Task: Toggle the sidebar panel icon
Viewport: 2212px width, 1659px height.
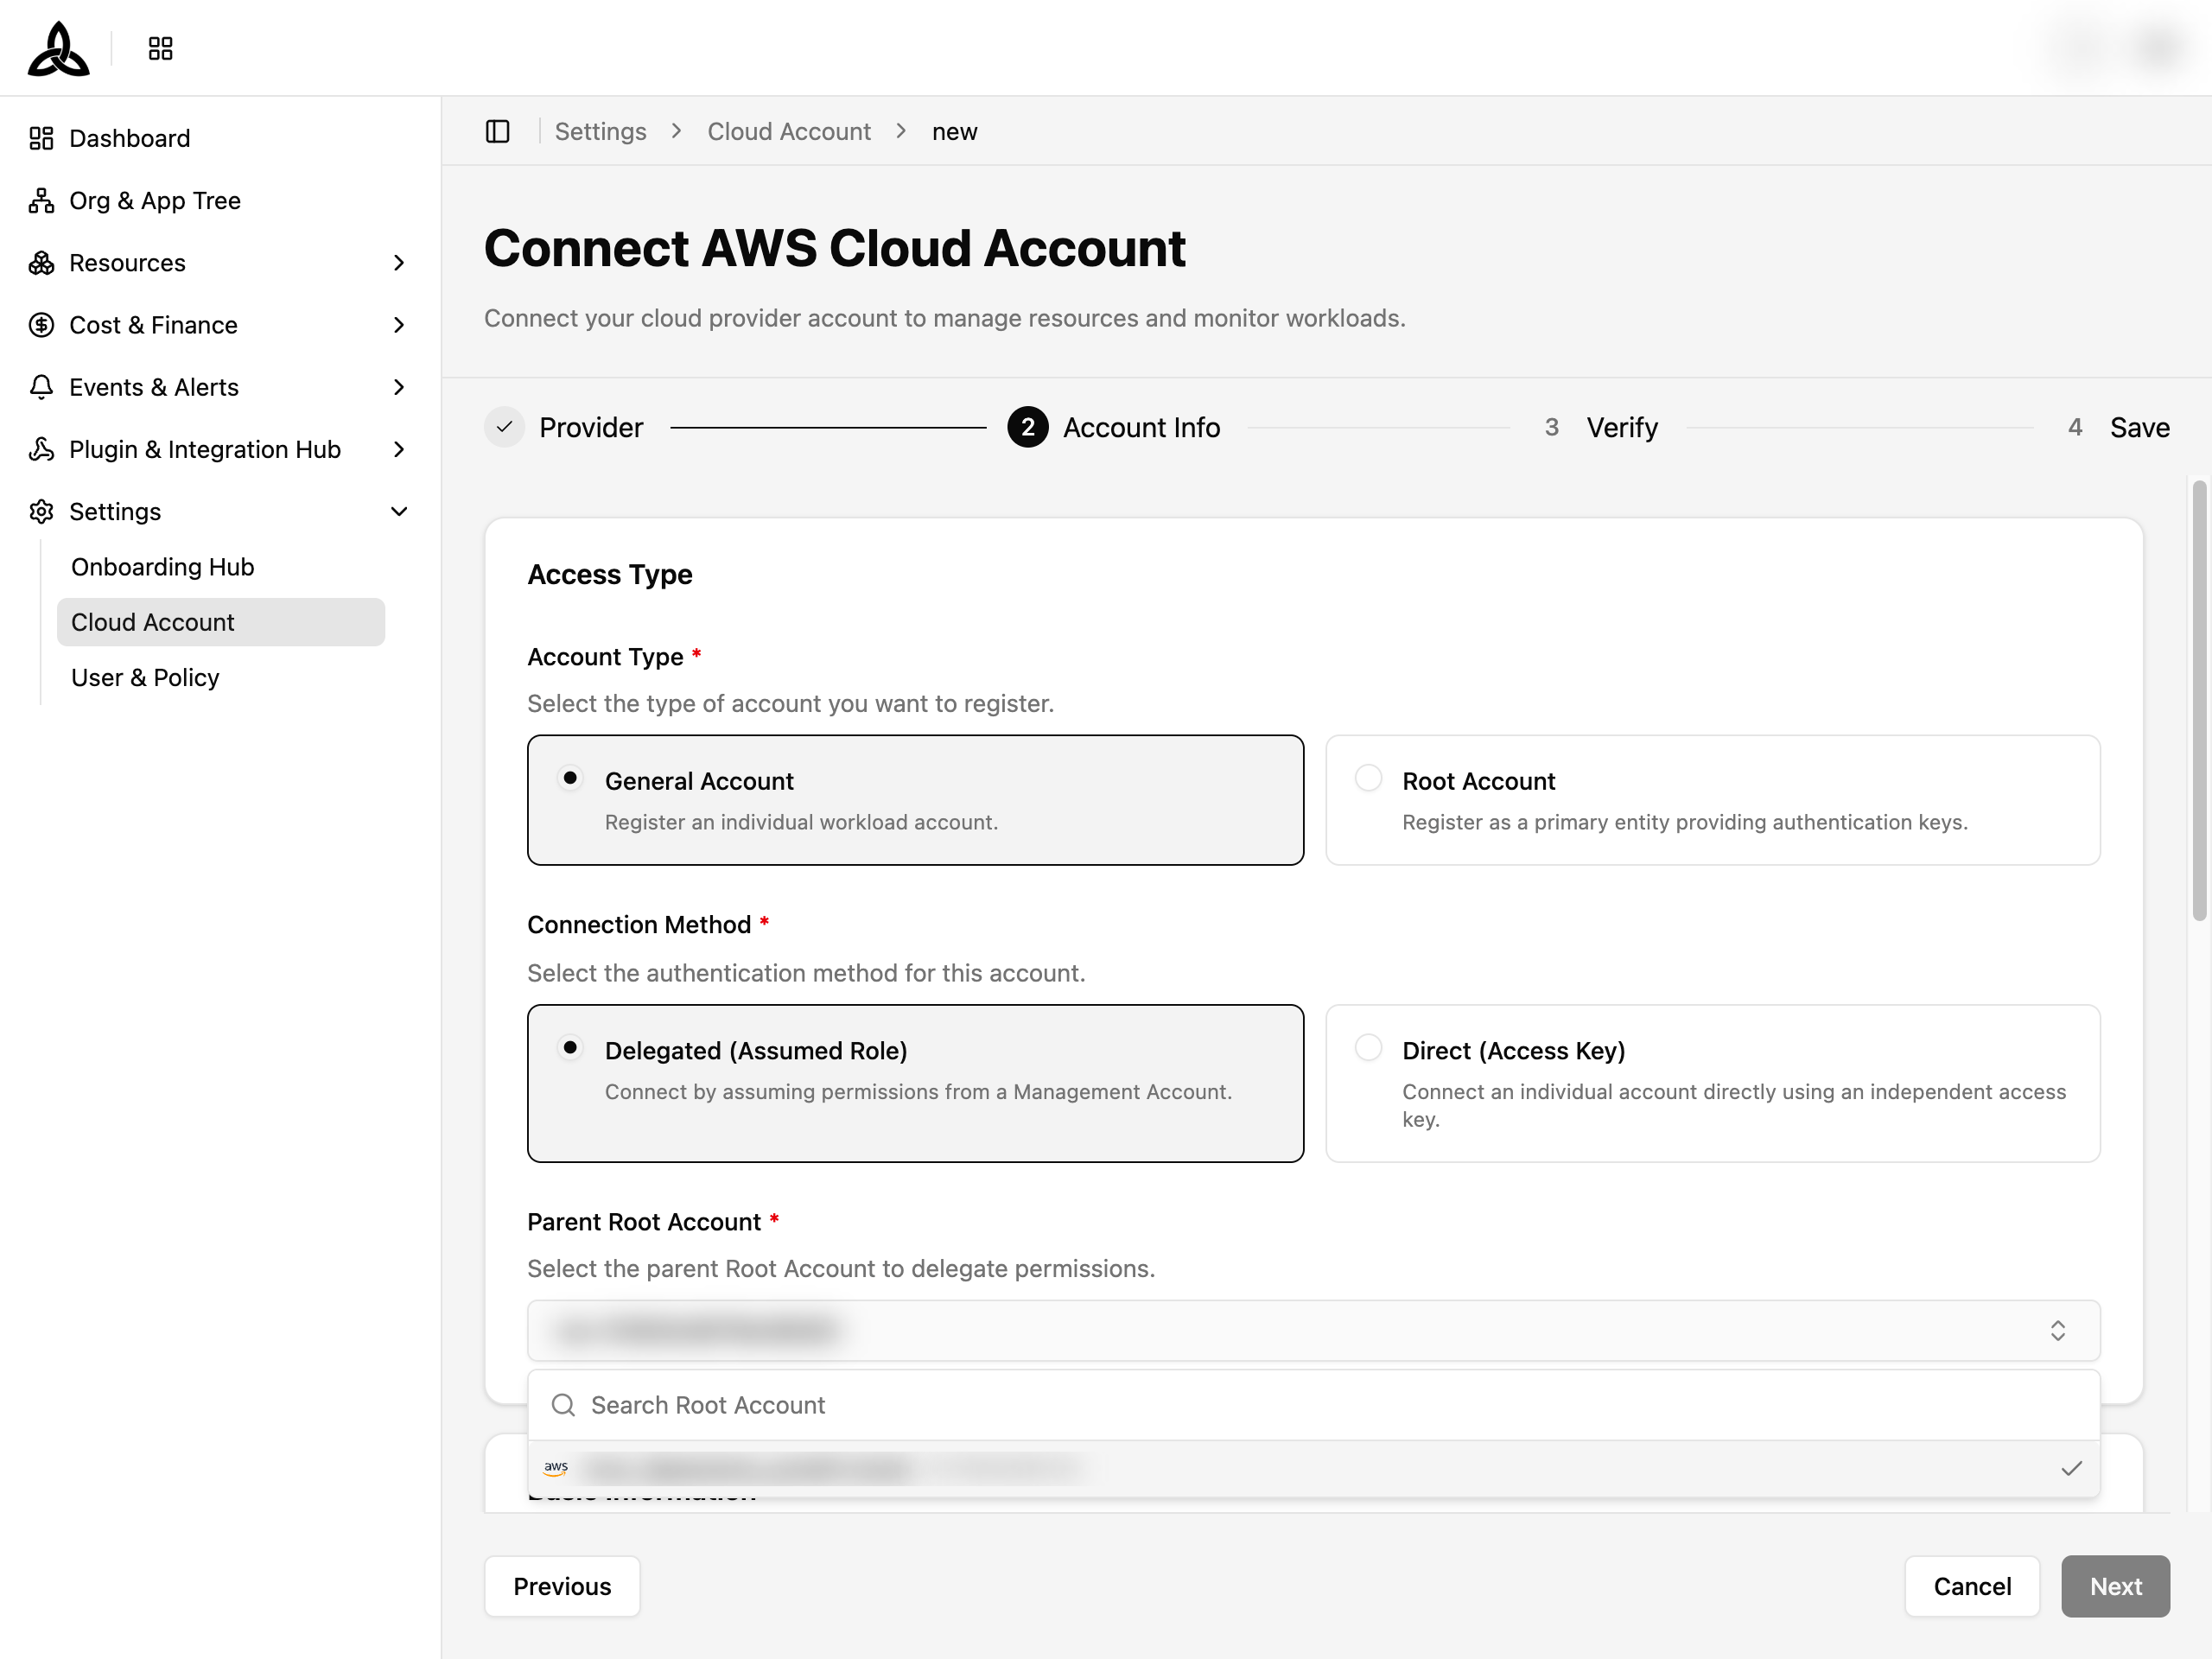Action: pos(498,131)
